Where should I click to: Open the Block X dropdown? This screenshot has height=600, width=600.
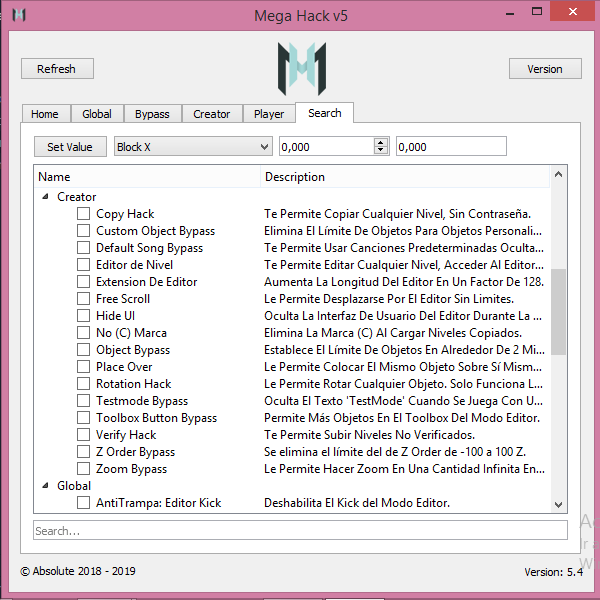193,147
